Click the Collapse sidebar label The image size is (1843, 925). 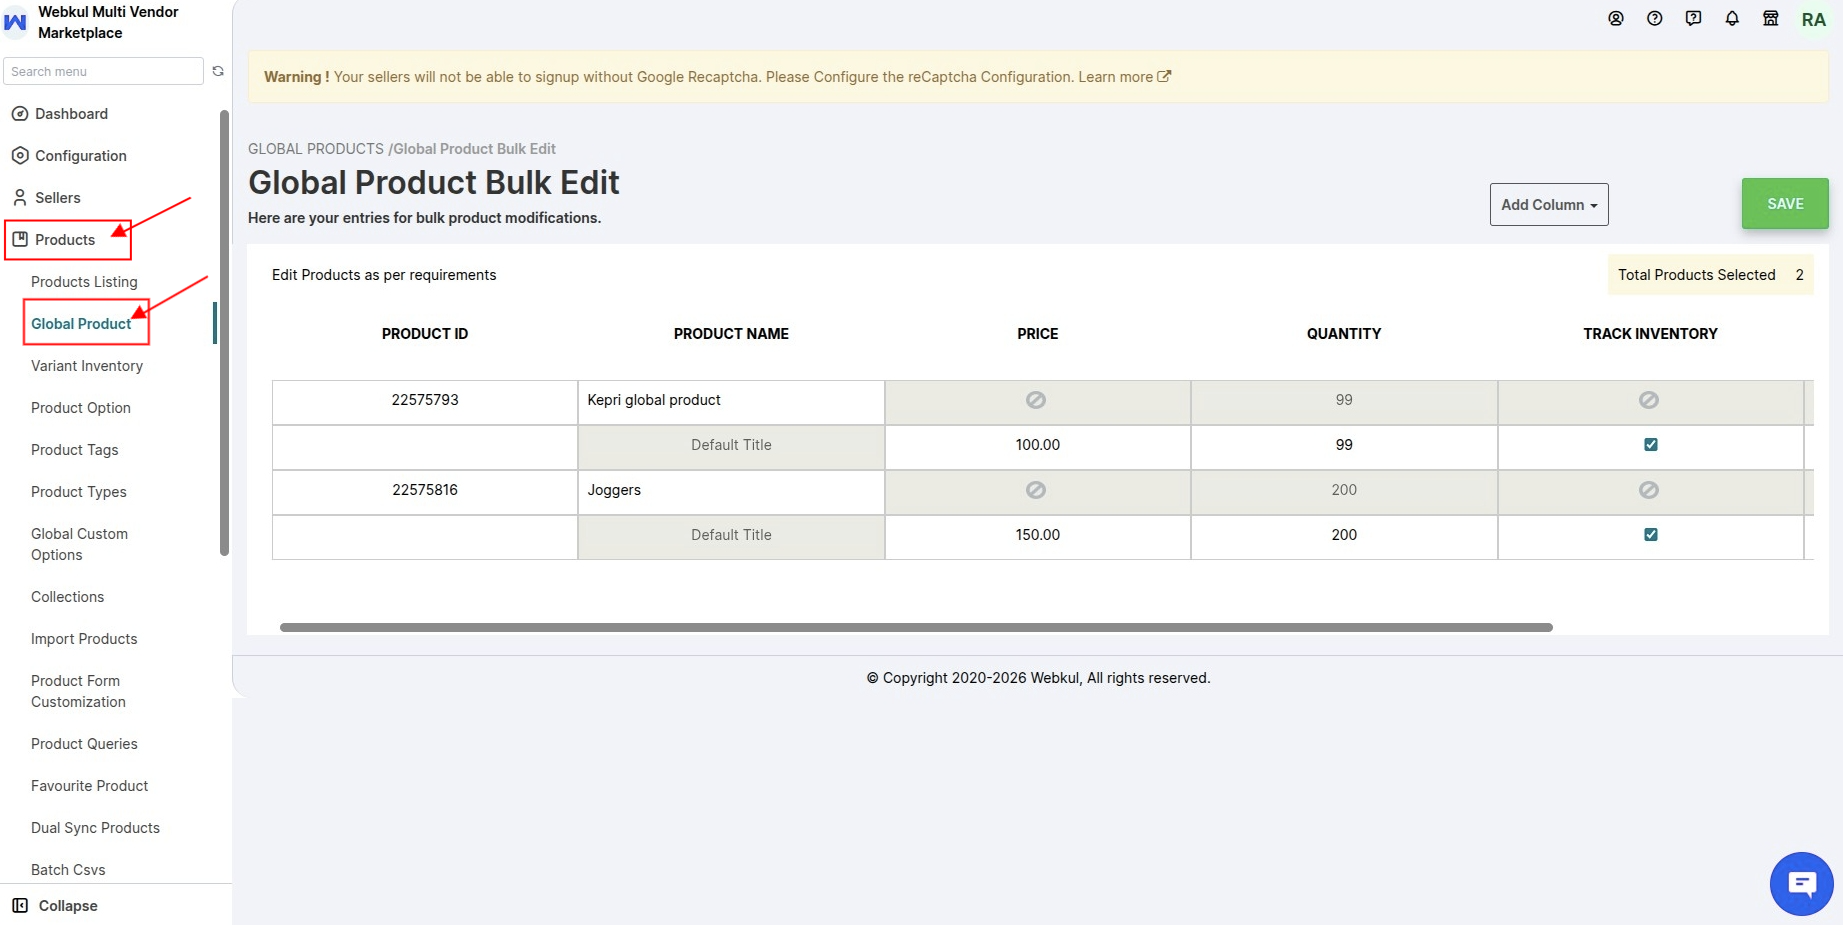[x=68, y=906]
